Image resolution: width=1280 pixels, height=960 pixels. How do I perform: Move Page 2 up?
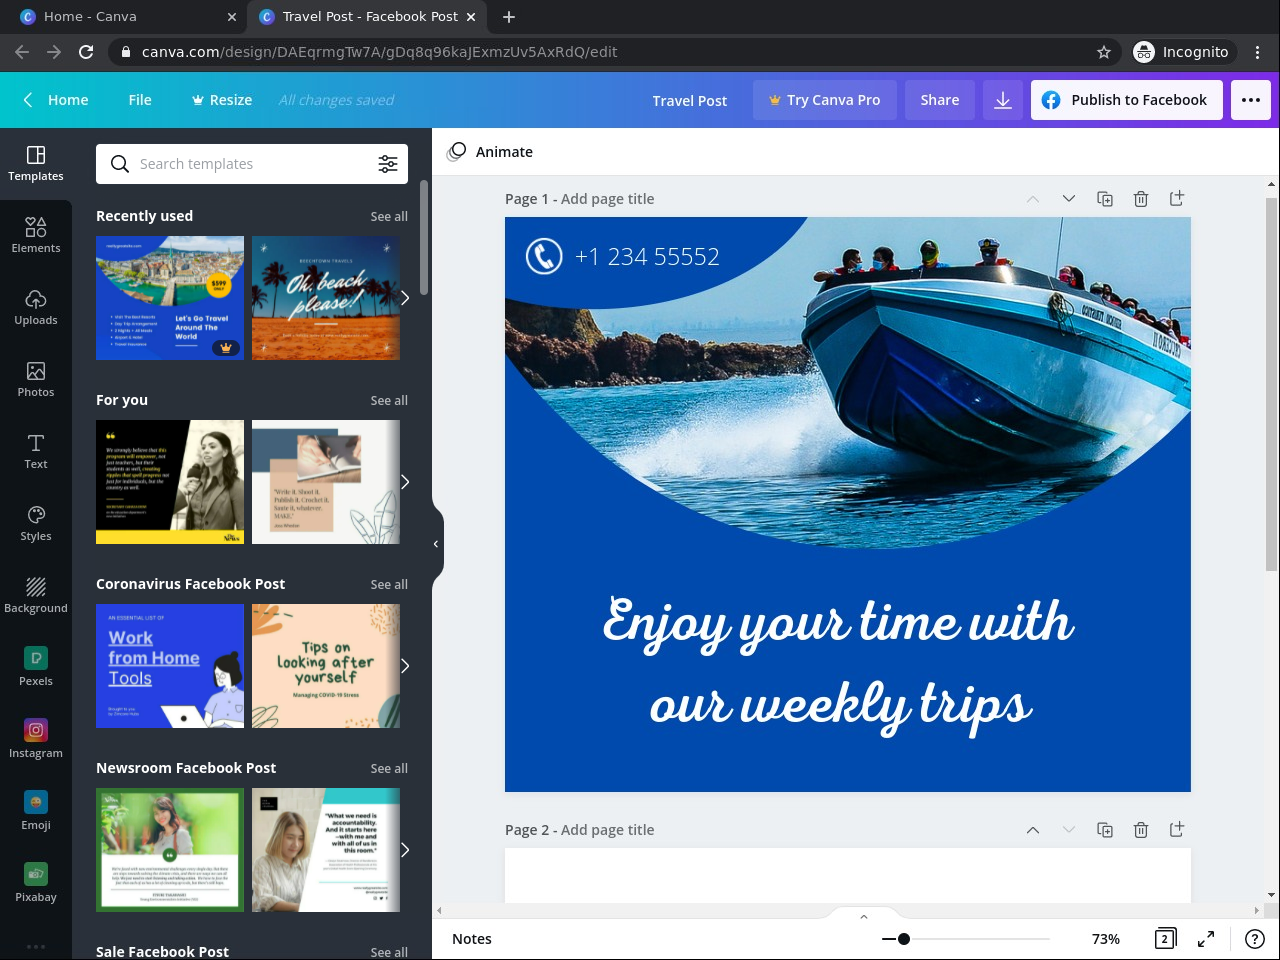coord(1033,830)
